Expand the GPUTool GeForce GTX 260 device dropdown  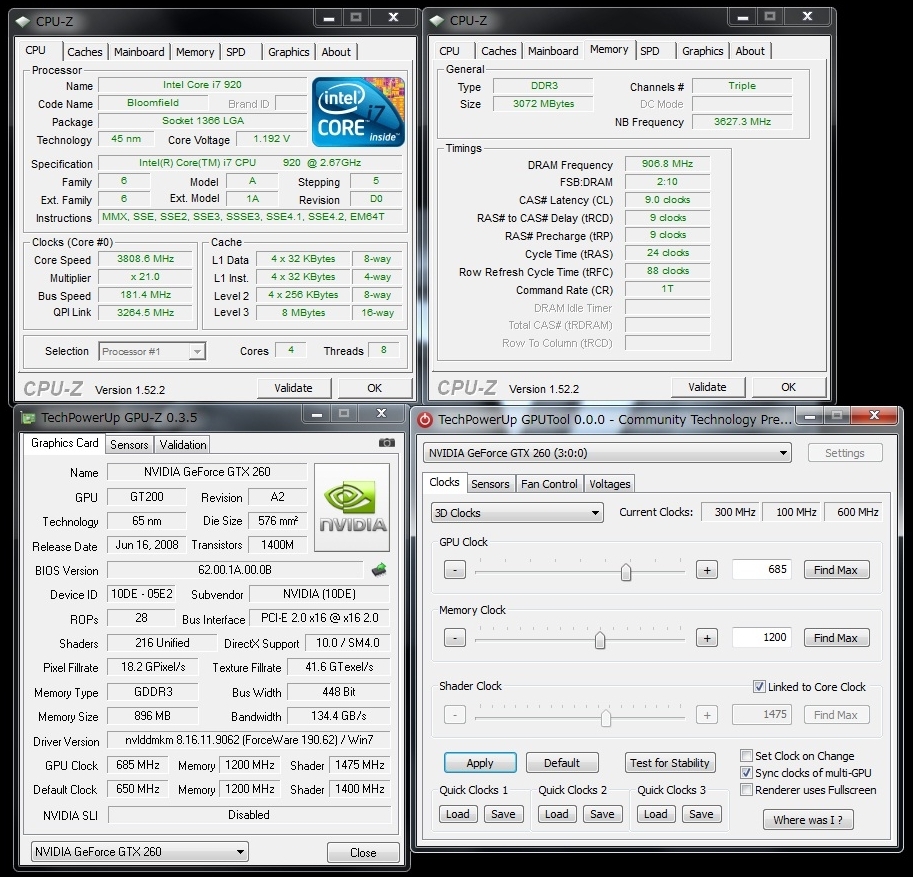pyautogui.click(x=607, y=453)
